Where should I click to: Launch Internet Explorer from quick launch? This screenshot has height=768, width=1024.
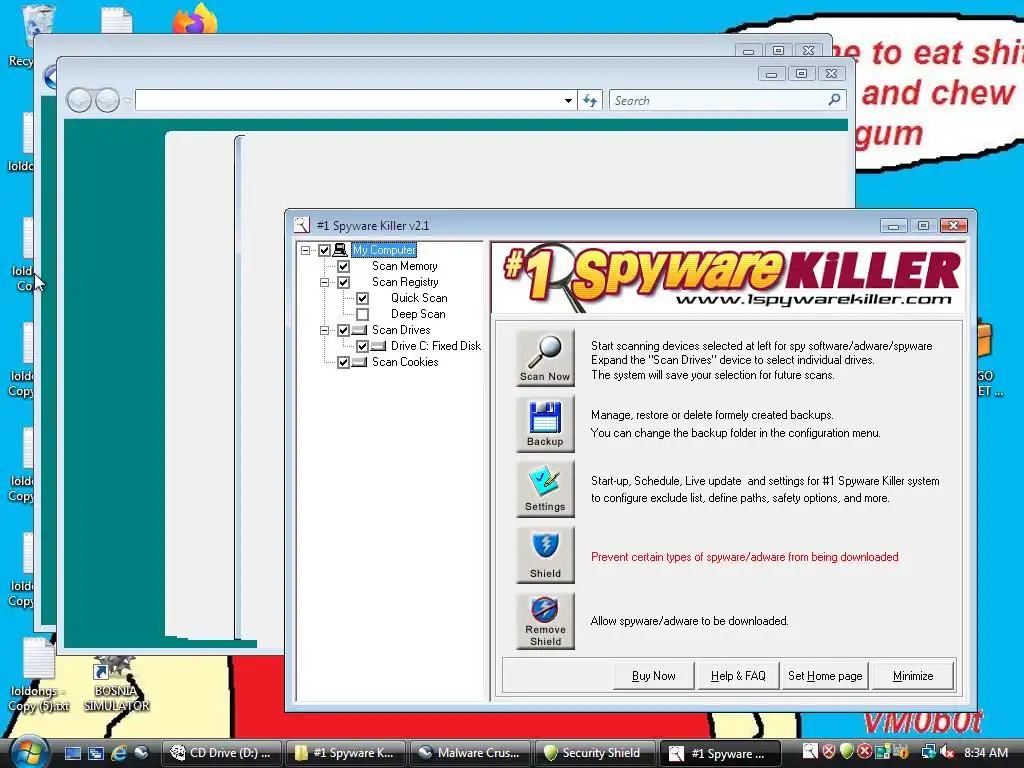tap(119, 753)
